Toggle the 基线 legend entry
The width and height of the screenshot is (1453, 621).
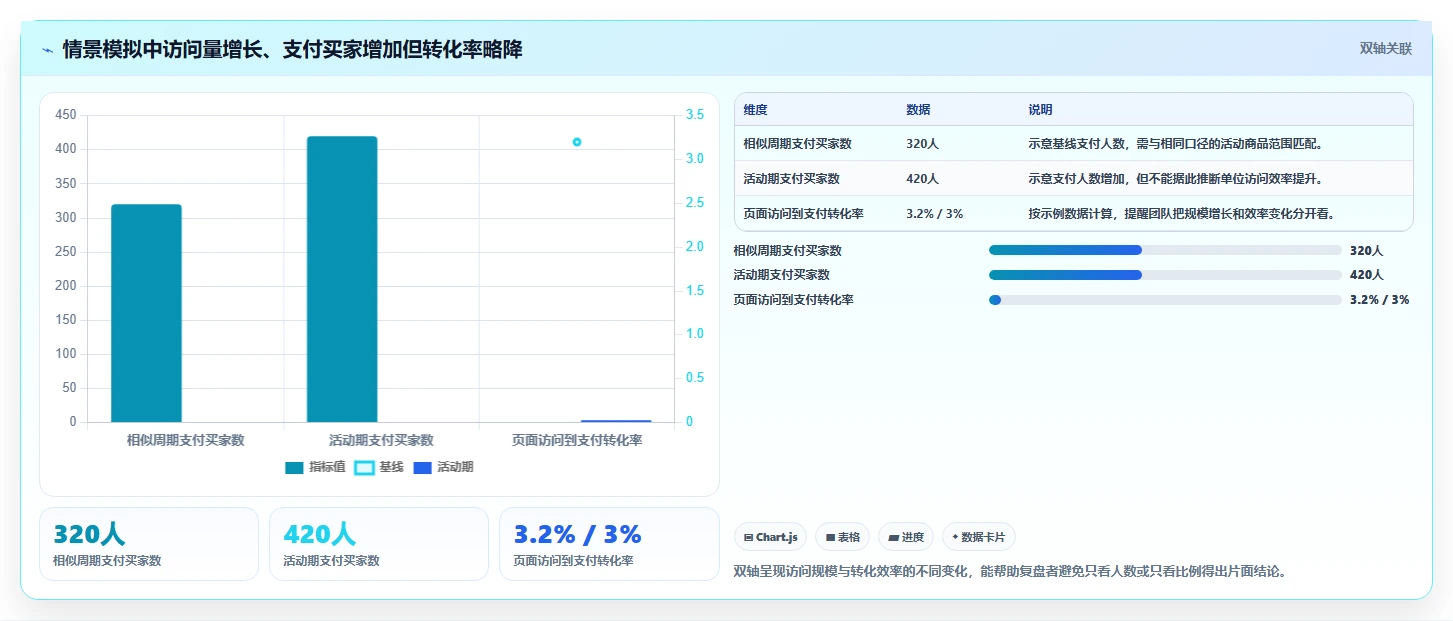[x=380, y=467]
